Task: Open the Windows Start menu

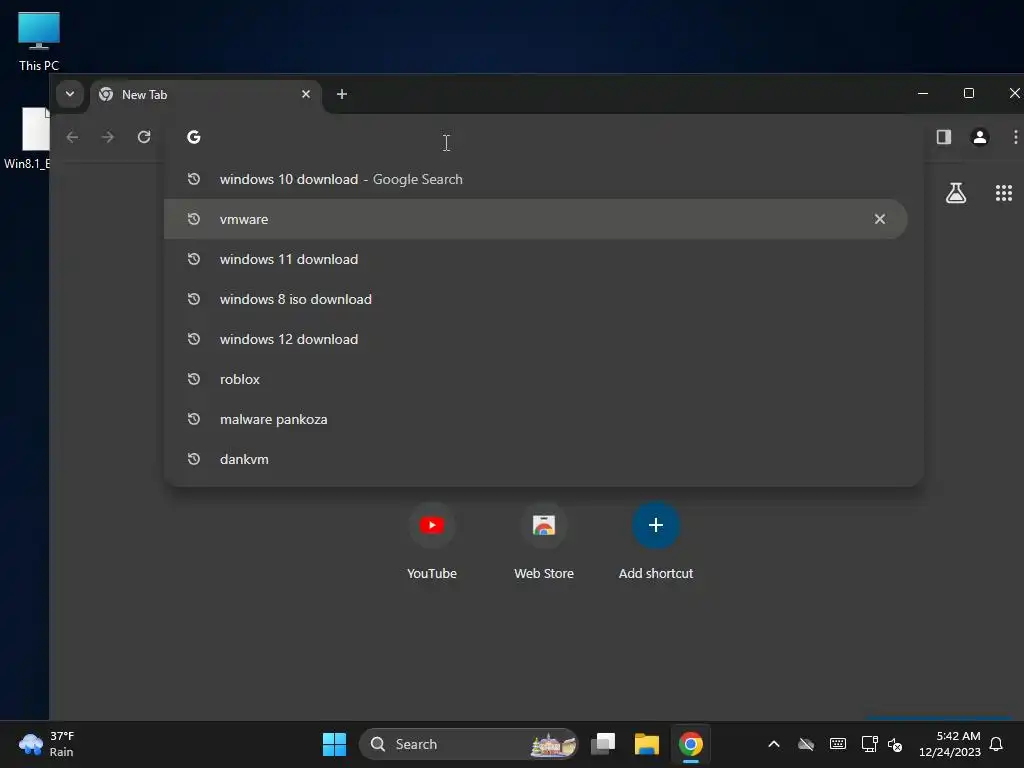Action: pyautogui.click(x=334, y=744)
